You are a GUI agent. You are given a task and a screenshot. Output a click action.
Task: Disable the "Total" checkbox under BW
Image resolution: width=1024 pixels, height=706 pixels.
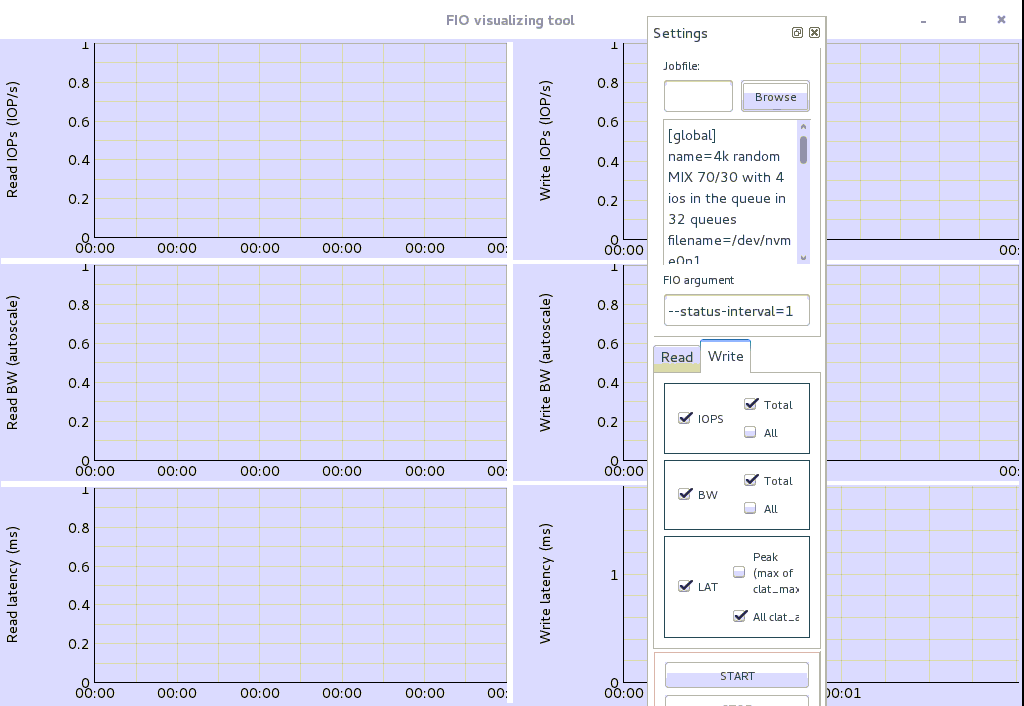coord(750,480)
